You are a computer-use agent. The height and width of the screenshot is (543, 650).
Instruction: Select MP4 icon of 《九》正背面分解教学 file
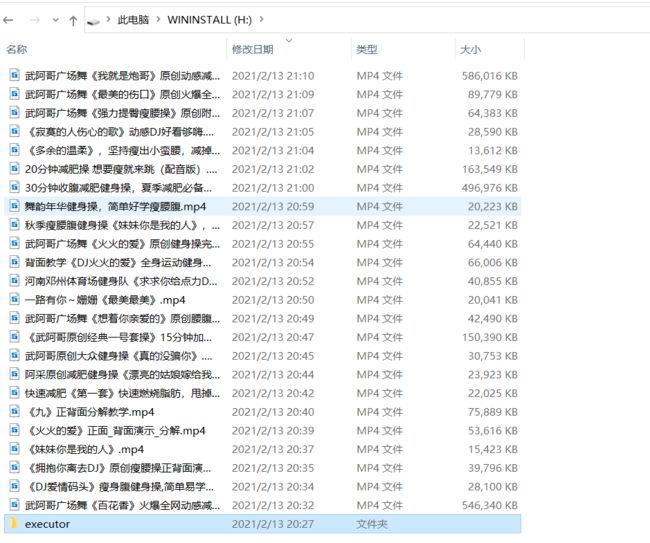(15, 411)
